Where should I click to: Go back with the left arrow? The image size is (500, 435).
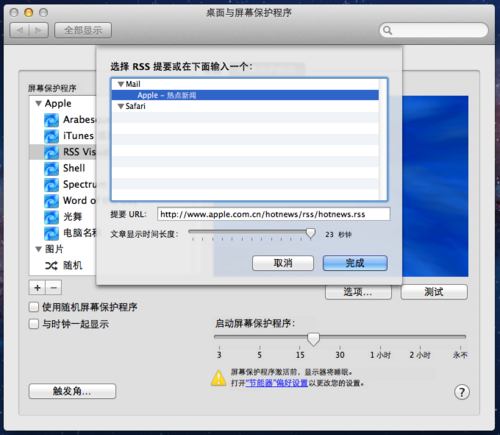point(20,30)
